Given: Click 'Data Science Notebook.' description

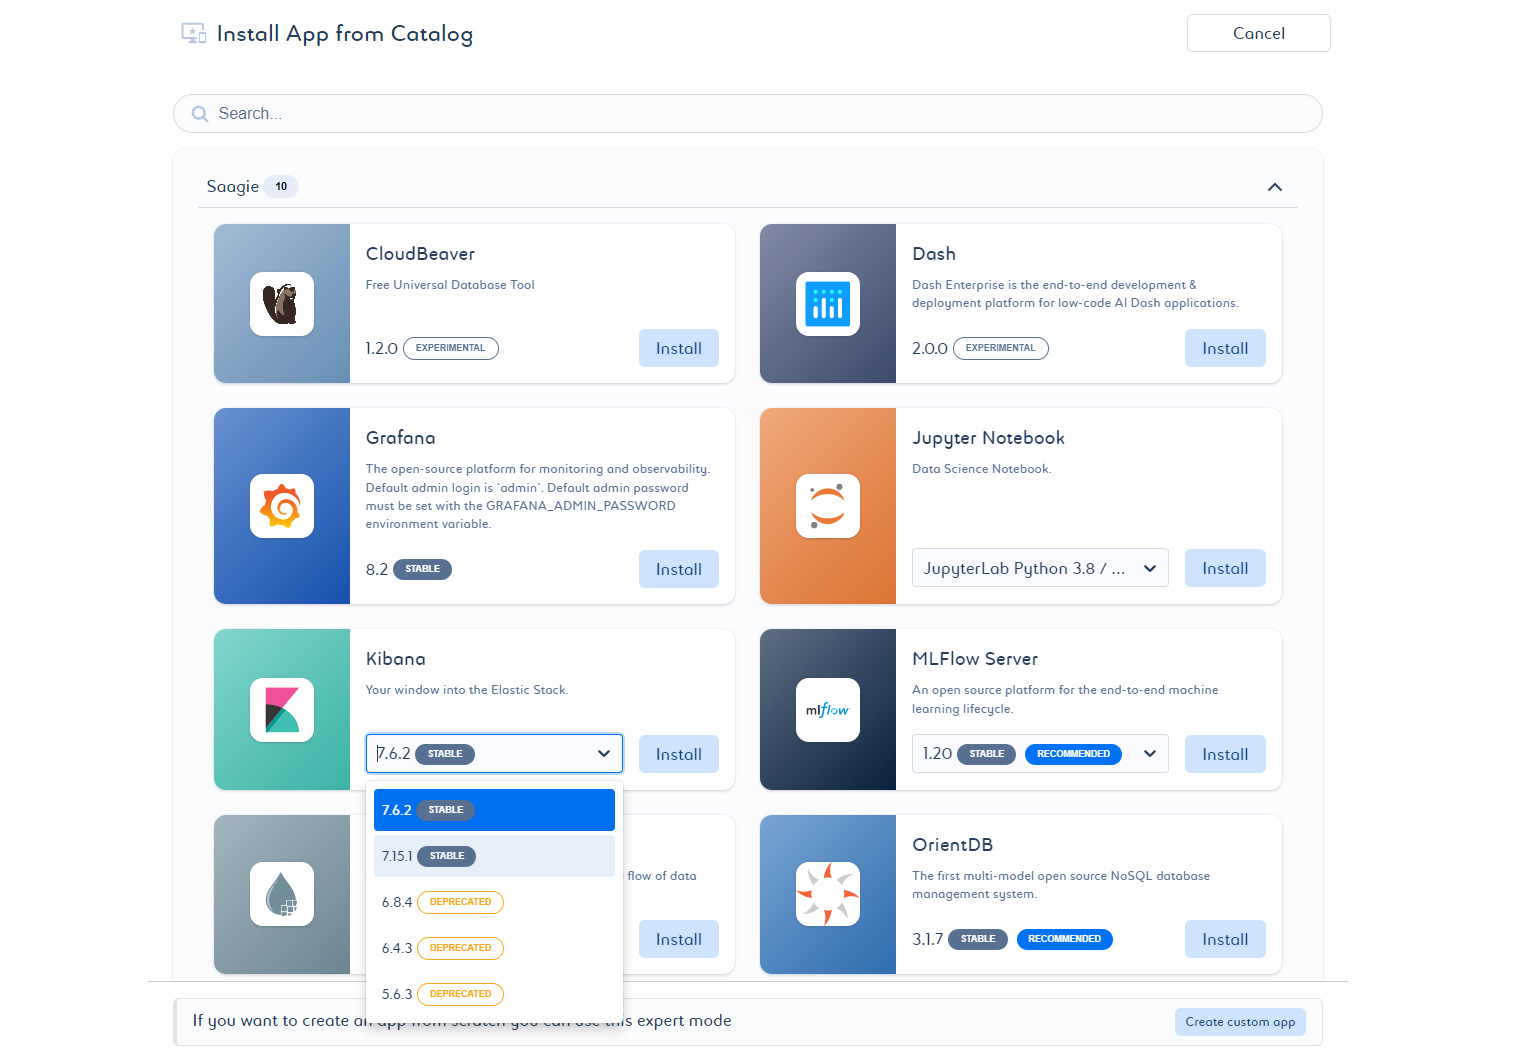Looking at the screenshot, I should [982, 469].
